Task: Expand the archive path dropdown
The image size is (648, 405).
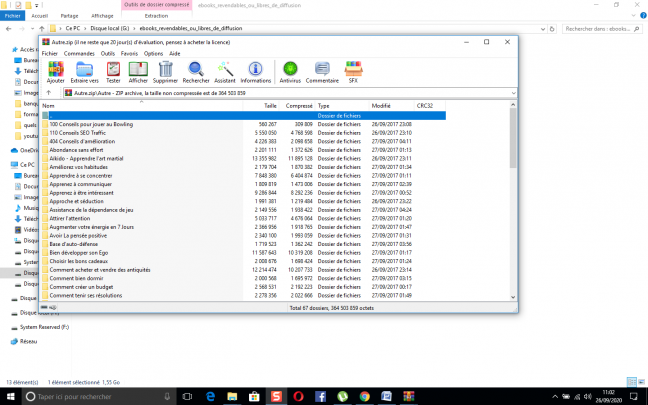Action: click(x=511, y=93)
